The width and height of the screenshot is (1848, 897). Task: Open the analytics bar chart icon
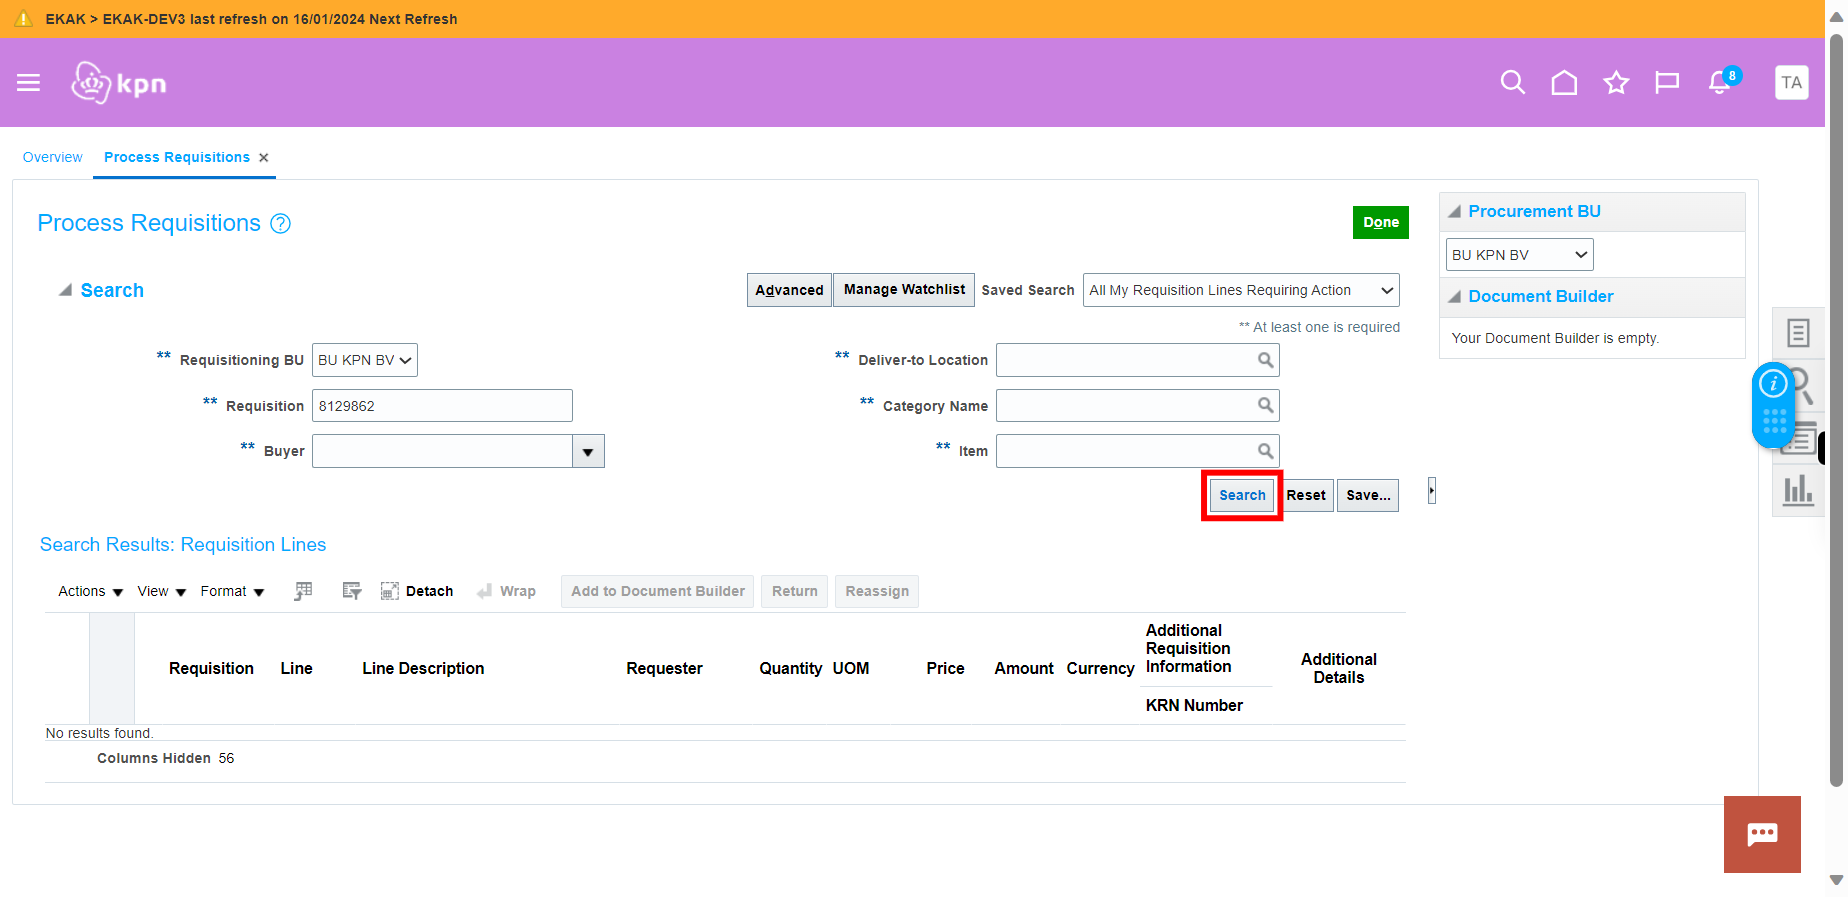[1798, 489]
